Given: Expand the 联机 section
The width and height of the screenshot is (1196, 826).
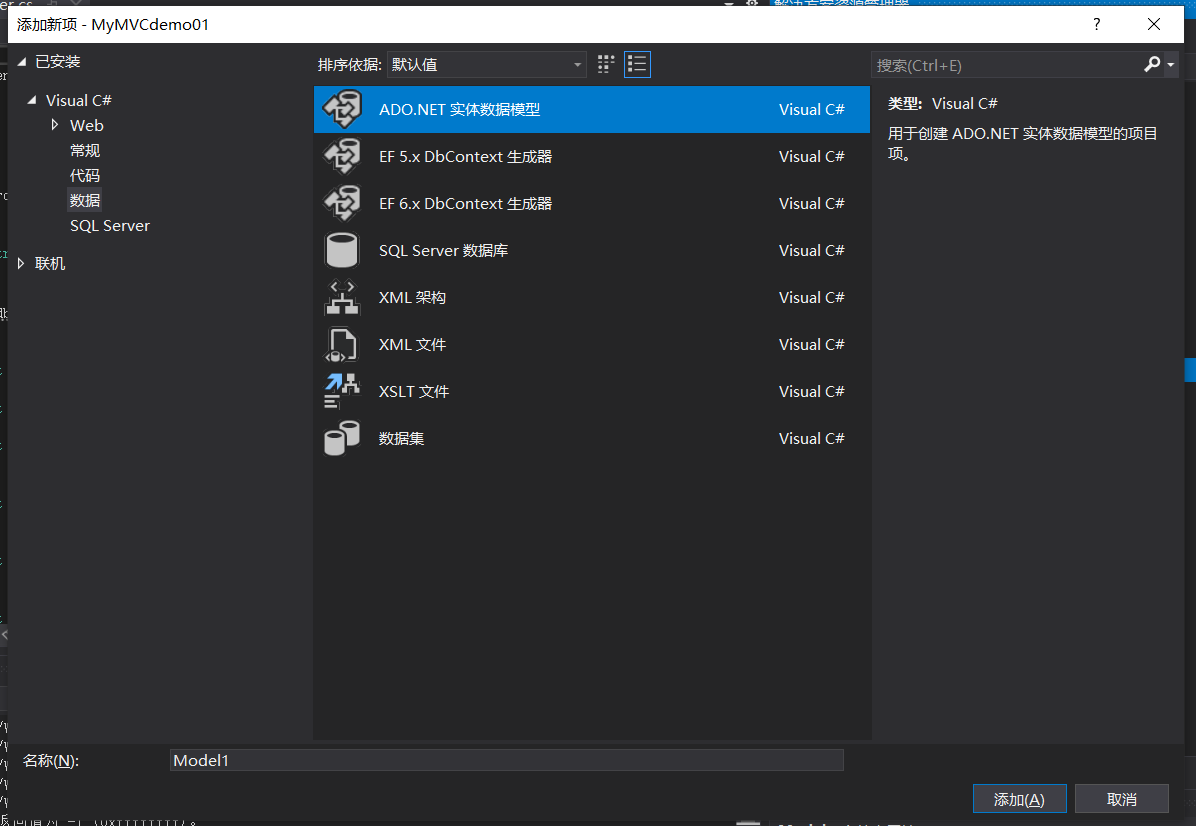Looking at the screenshot, I should click(x=20, y=263).
